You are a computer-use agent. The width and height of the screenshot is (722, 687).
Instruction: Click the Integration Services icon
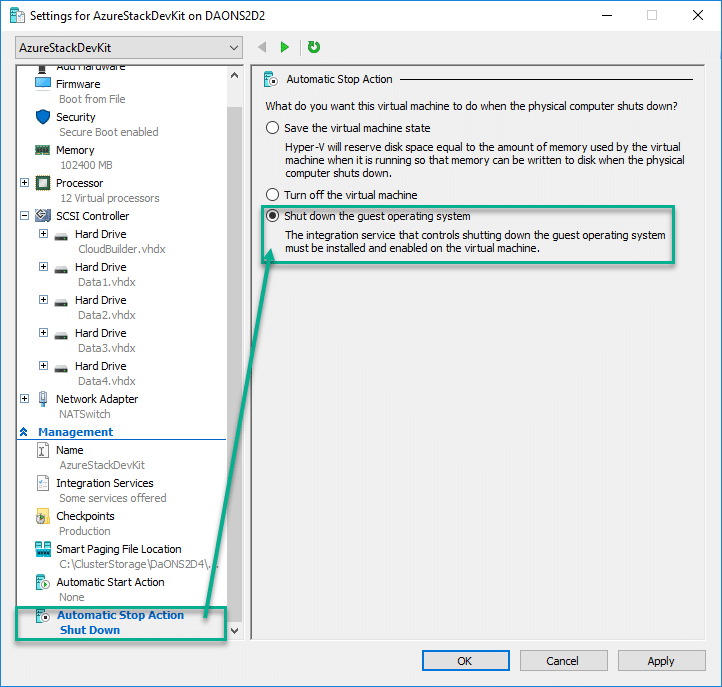[x=43, y=483]
